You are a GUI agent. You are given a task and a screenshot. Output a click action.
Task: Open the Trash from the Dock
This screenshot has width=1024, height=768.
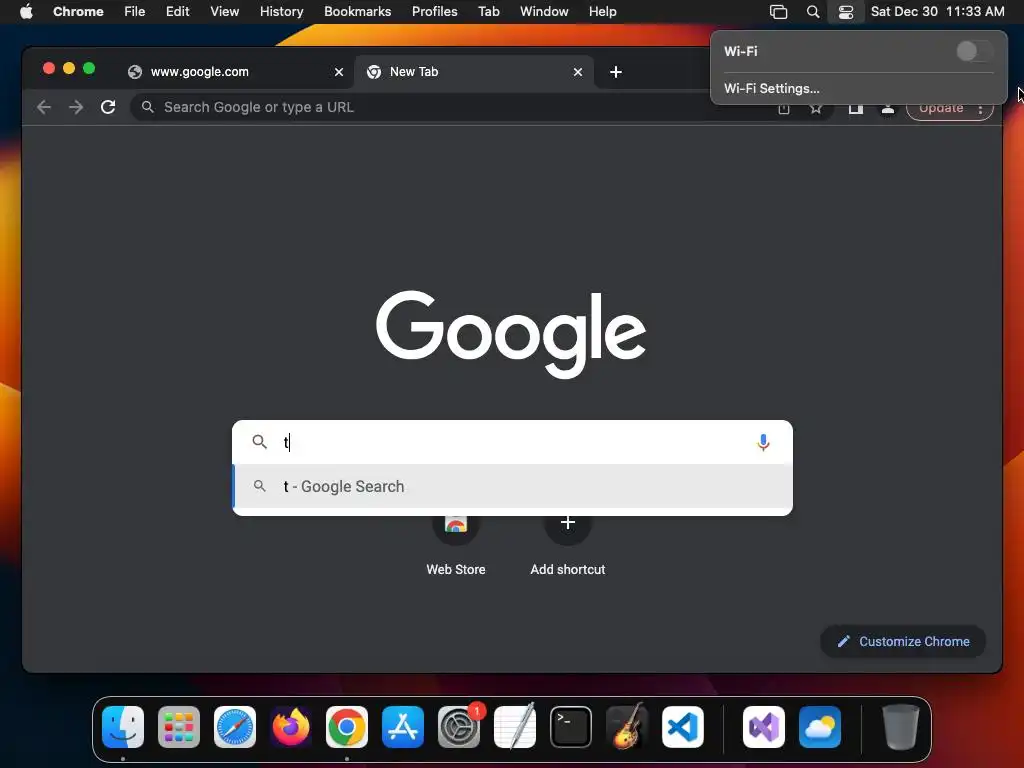[901, 727]
